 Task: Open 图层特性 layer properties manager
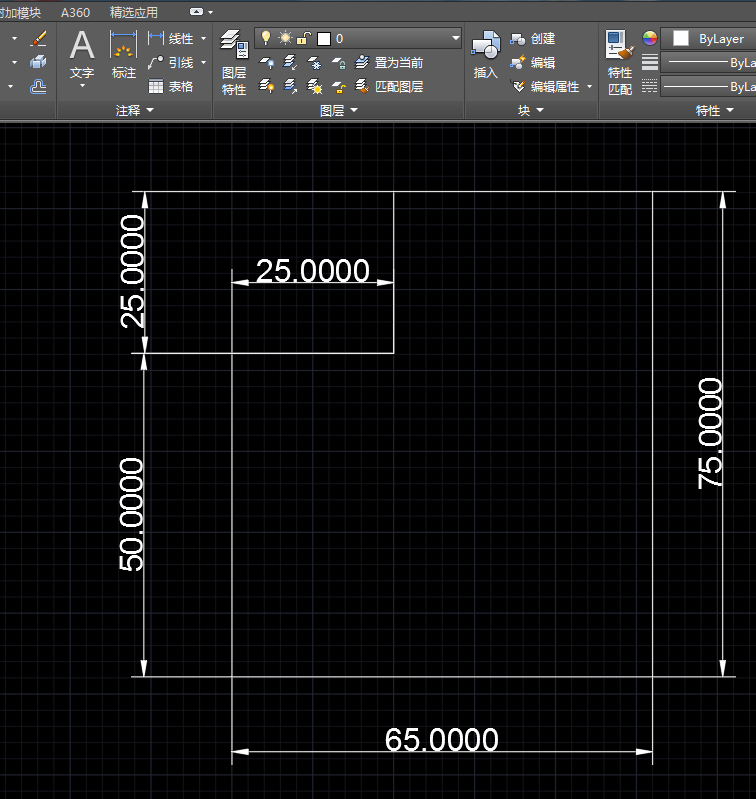pyautogui.click(x=234, y=62)
